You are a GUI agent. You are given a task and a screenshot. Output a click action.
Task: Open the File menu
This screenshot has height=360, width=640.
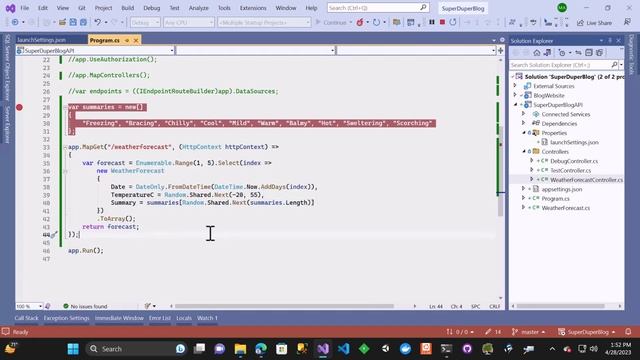[x=25, y=8]
